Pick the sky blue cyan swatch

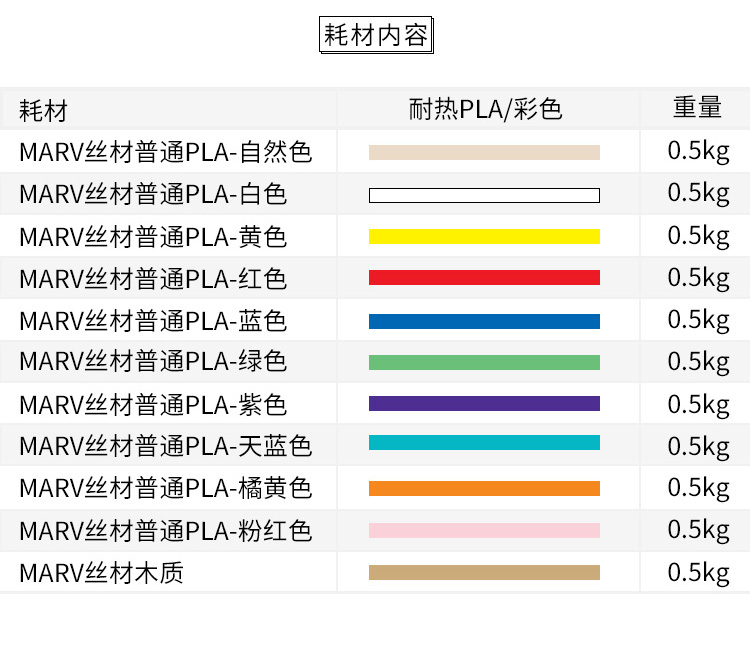(484, 442)
